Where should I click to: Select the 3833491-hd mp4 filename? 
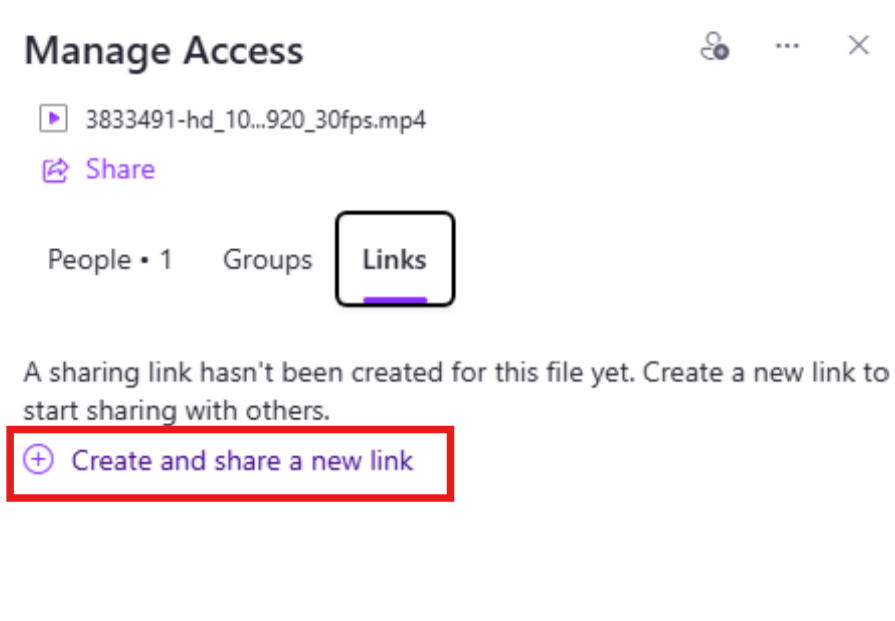tap(255, 120)
